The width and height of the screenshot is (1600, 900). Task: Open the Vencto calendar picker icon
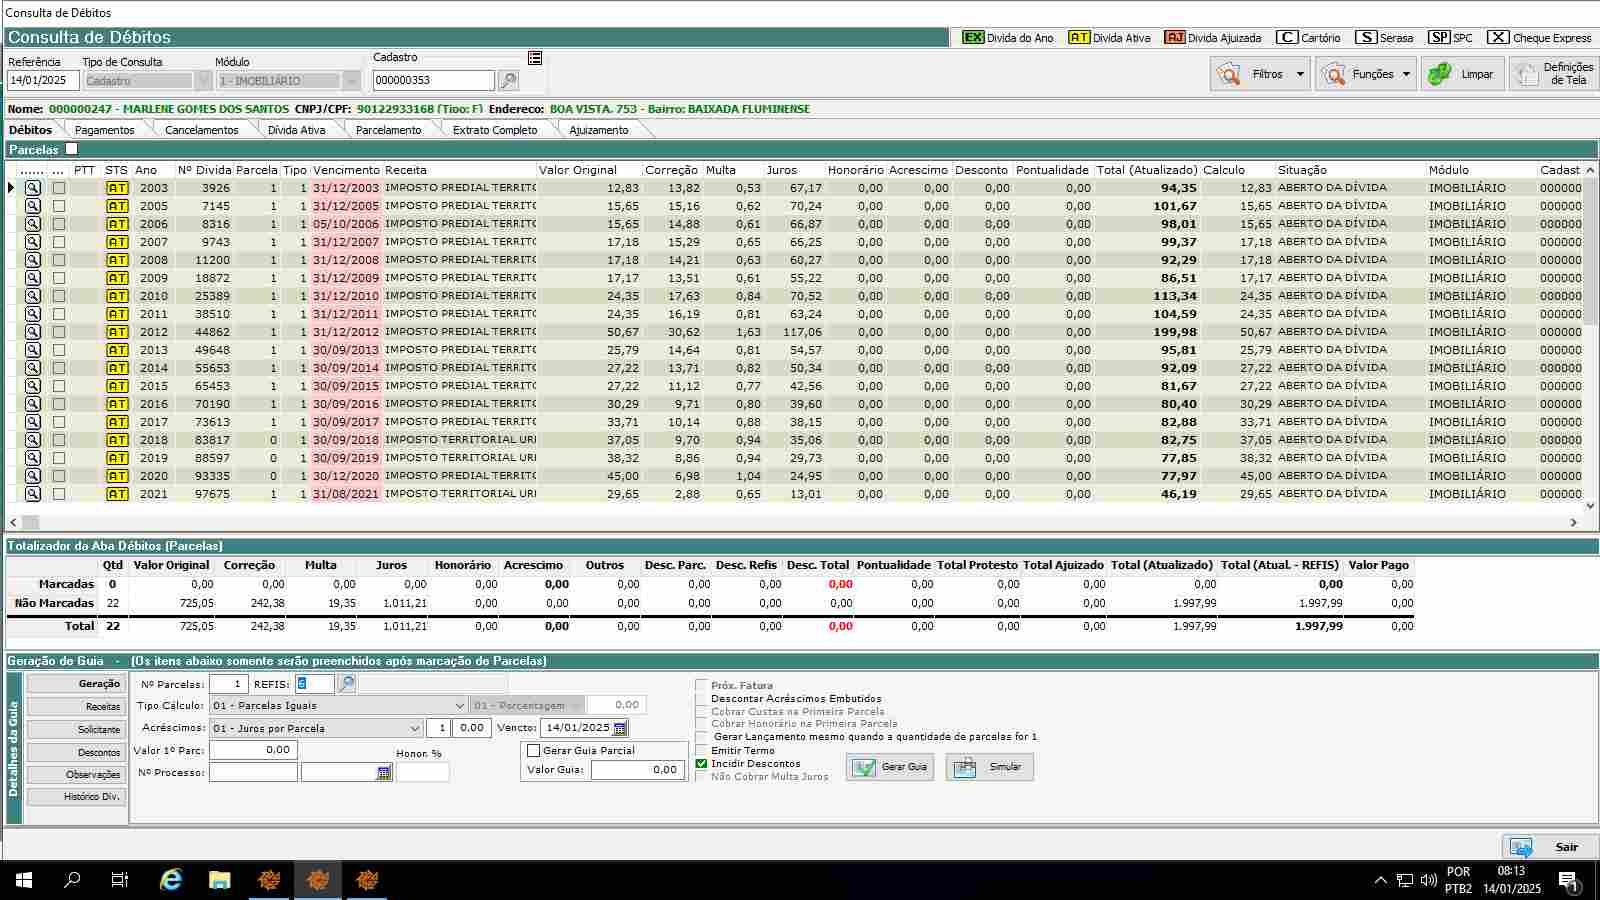620,728
